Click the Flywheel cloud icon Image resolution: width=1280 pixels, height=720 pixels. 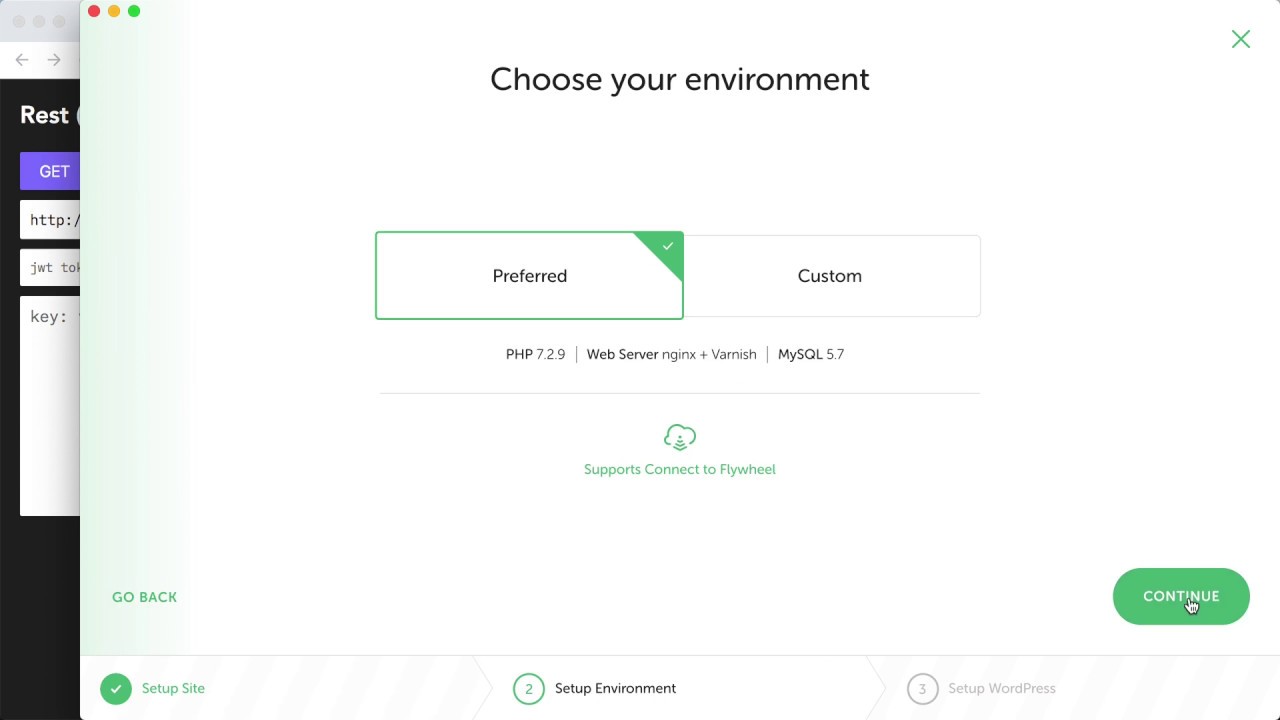click(680, 437)
